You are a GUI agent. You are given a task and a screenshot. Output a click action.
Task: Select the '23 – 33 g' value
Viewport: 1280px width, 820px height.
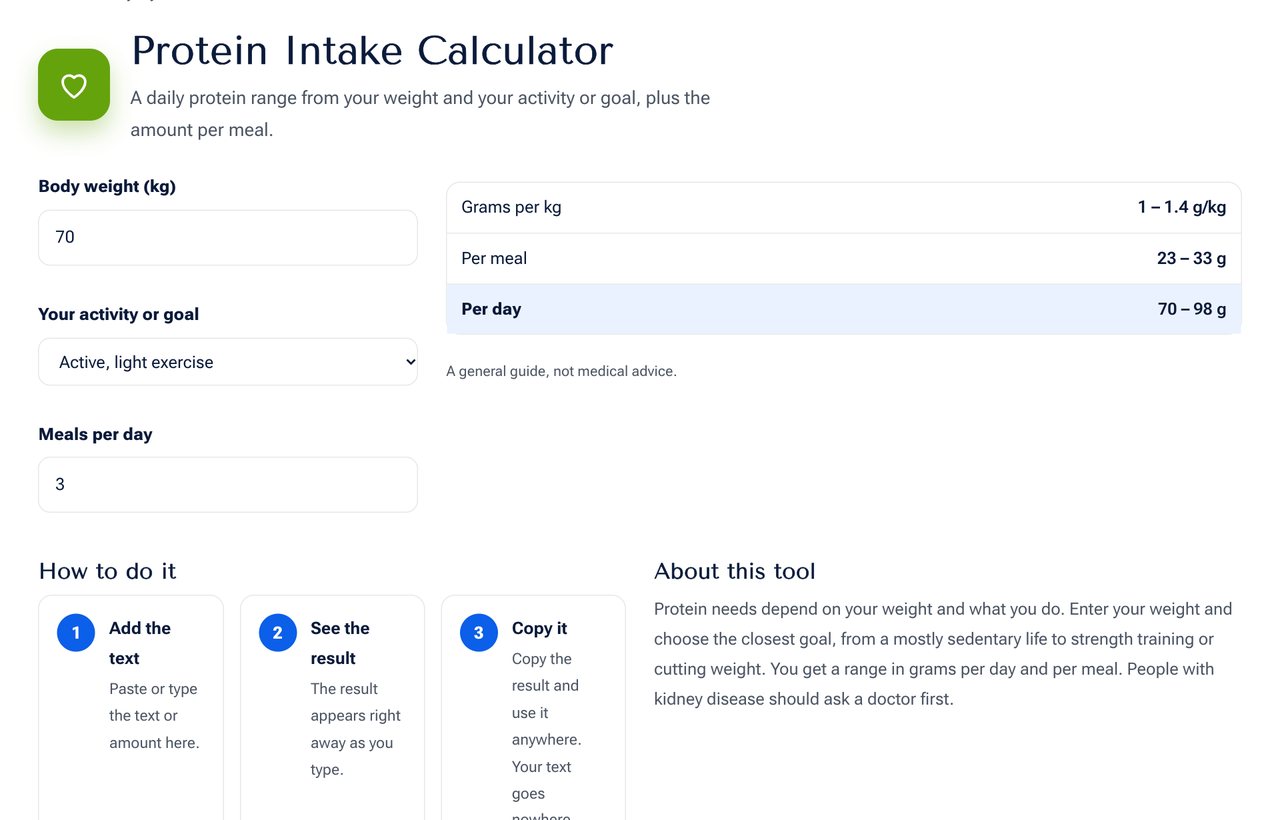coord(1192,258)
